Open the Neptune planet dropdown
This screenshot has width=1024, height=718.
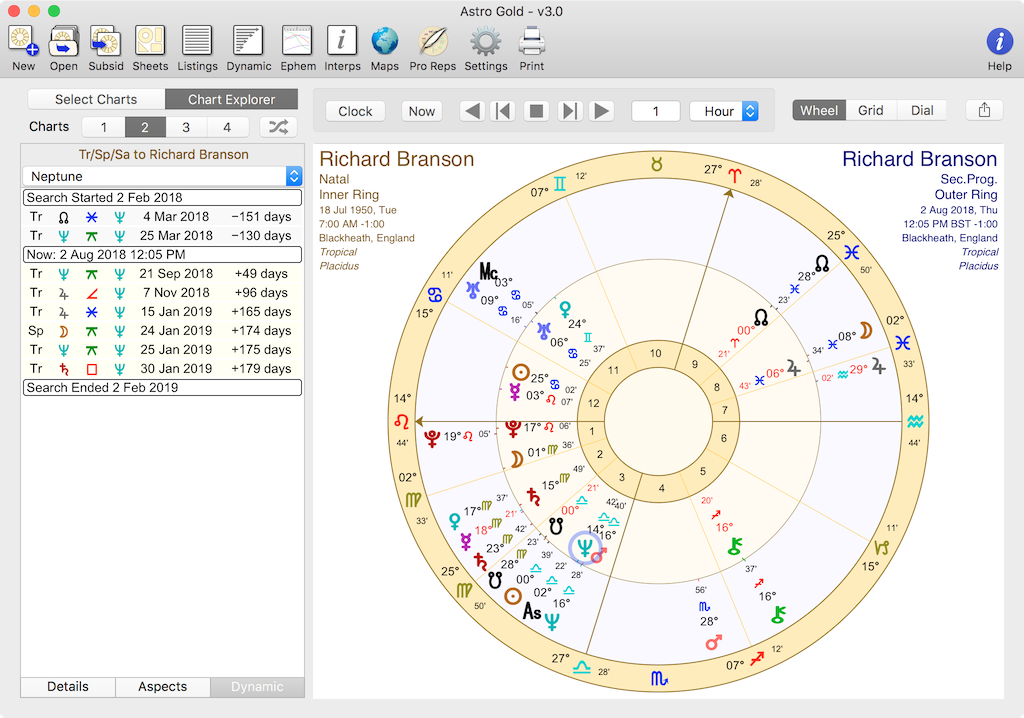coord(162,176)
